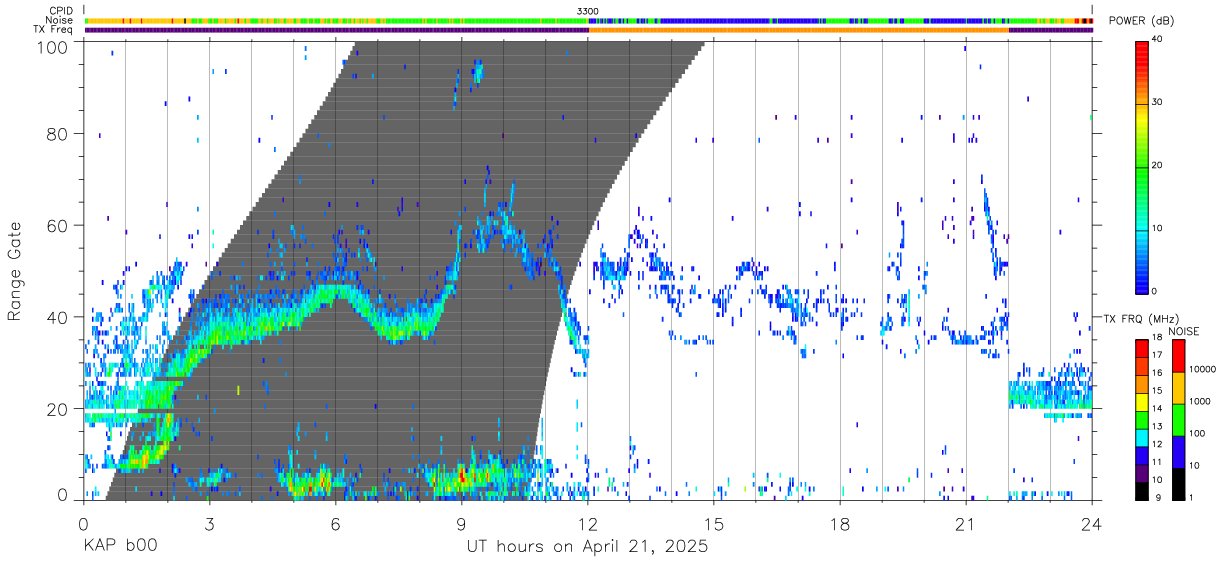Click the 60 tick on Range Gate axis
Screen dimensions: 1228x567
coord(59,226)
